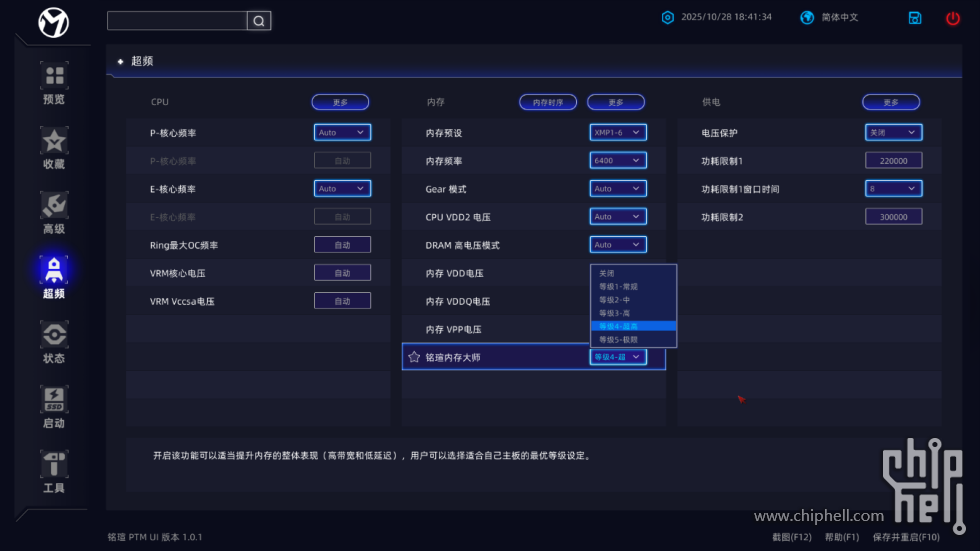Open the 工具 (Tools) sidebar section
The height and width of the screenshot is (551, 980).
pyautogui.click(x=54, y=472)
